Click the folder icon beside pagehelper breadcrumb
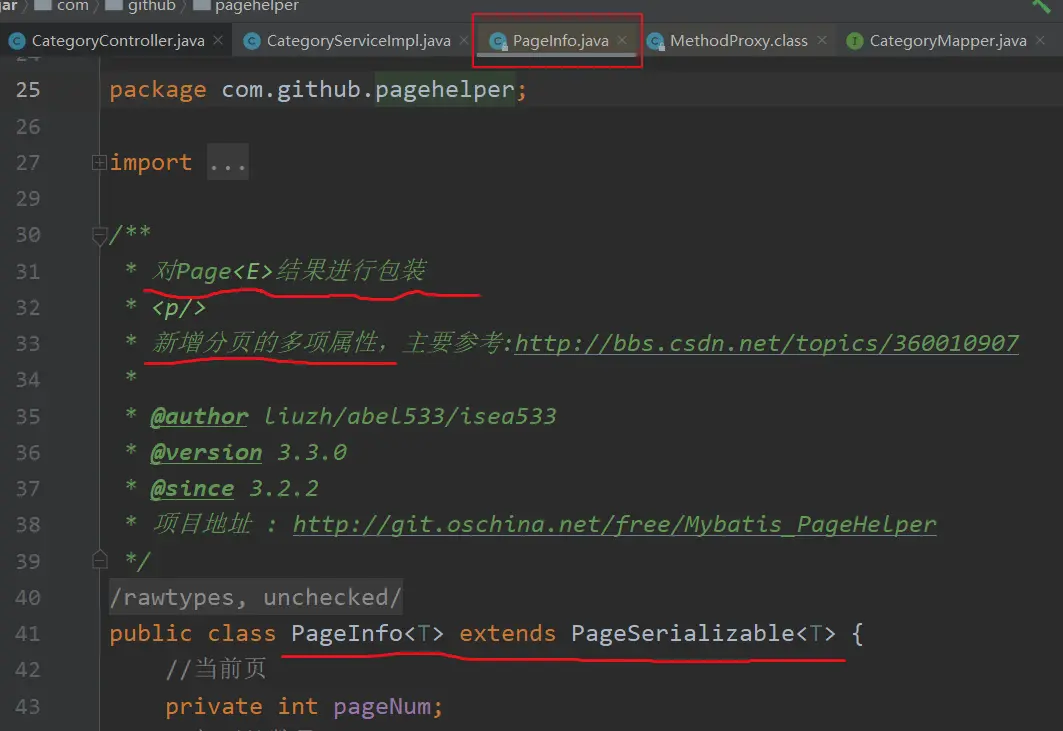This screenshot has height=731, width=1063. 200,6
